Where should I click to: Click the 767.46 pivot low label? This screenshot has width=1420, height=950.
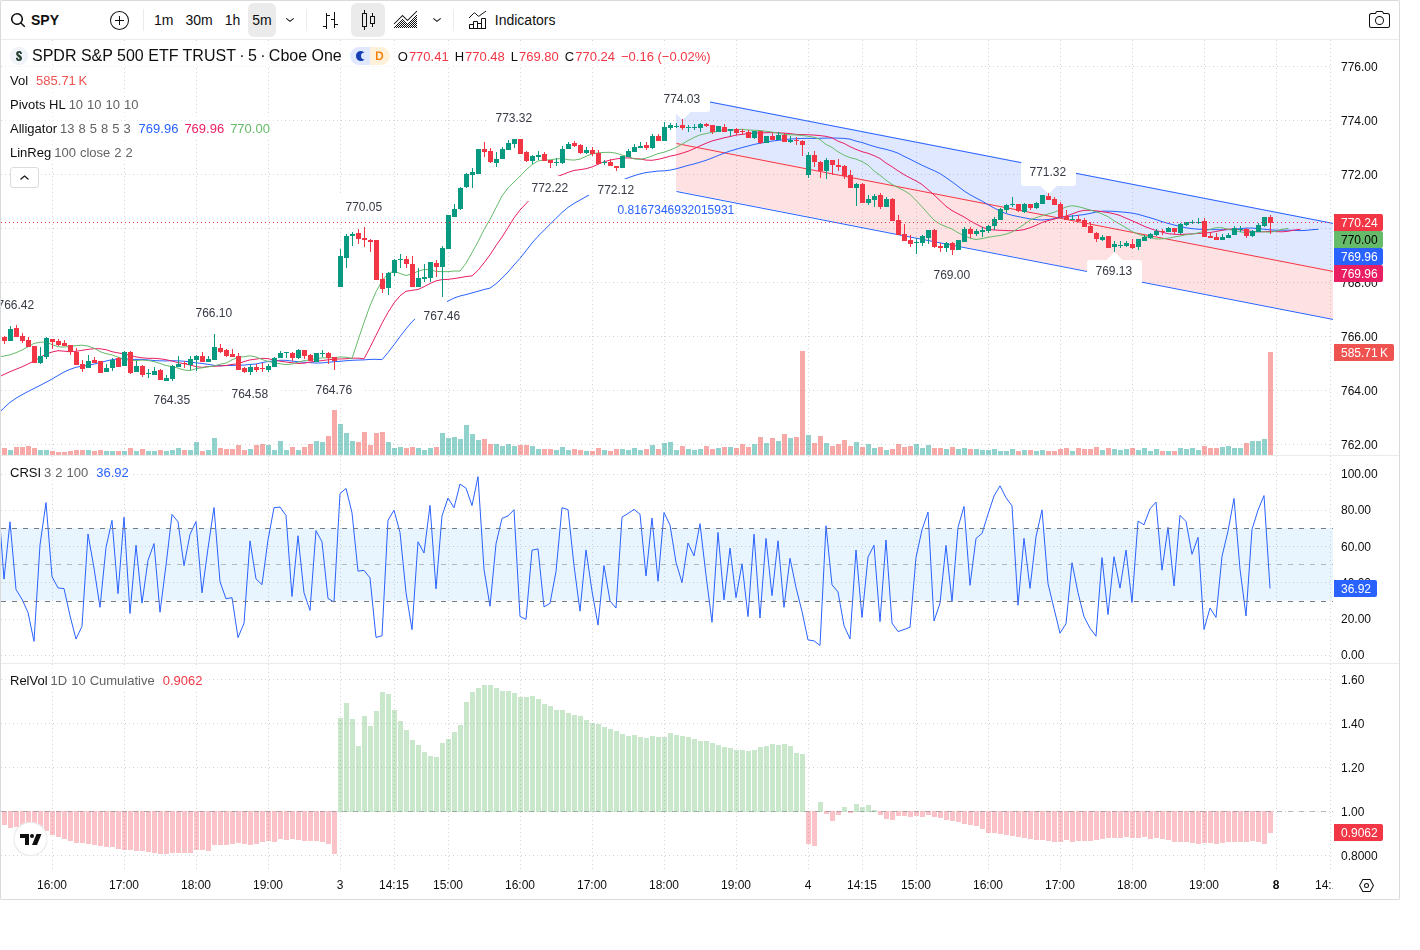(x=442, y=316)
